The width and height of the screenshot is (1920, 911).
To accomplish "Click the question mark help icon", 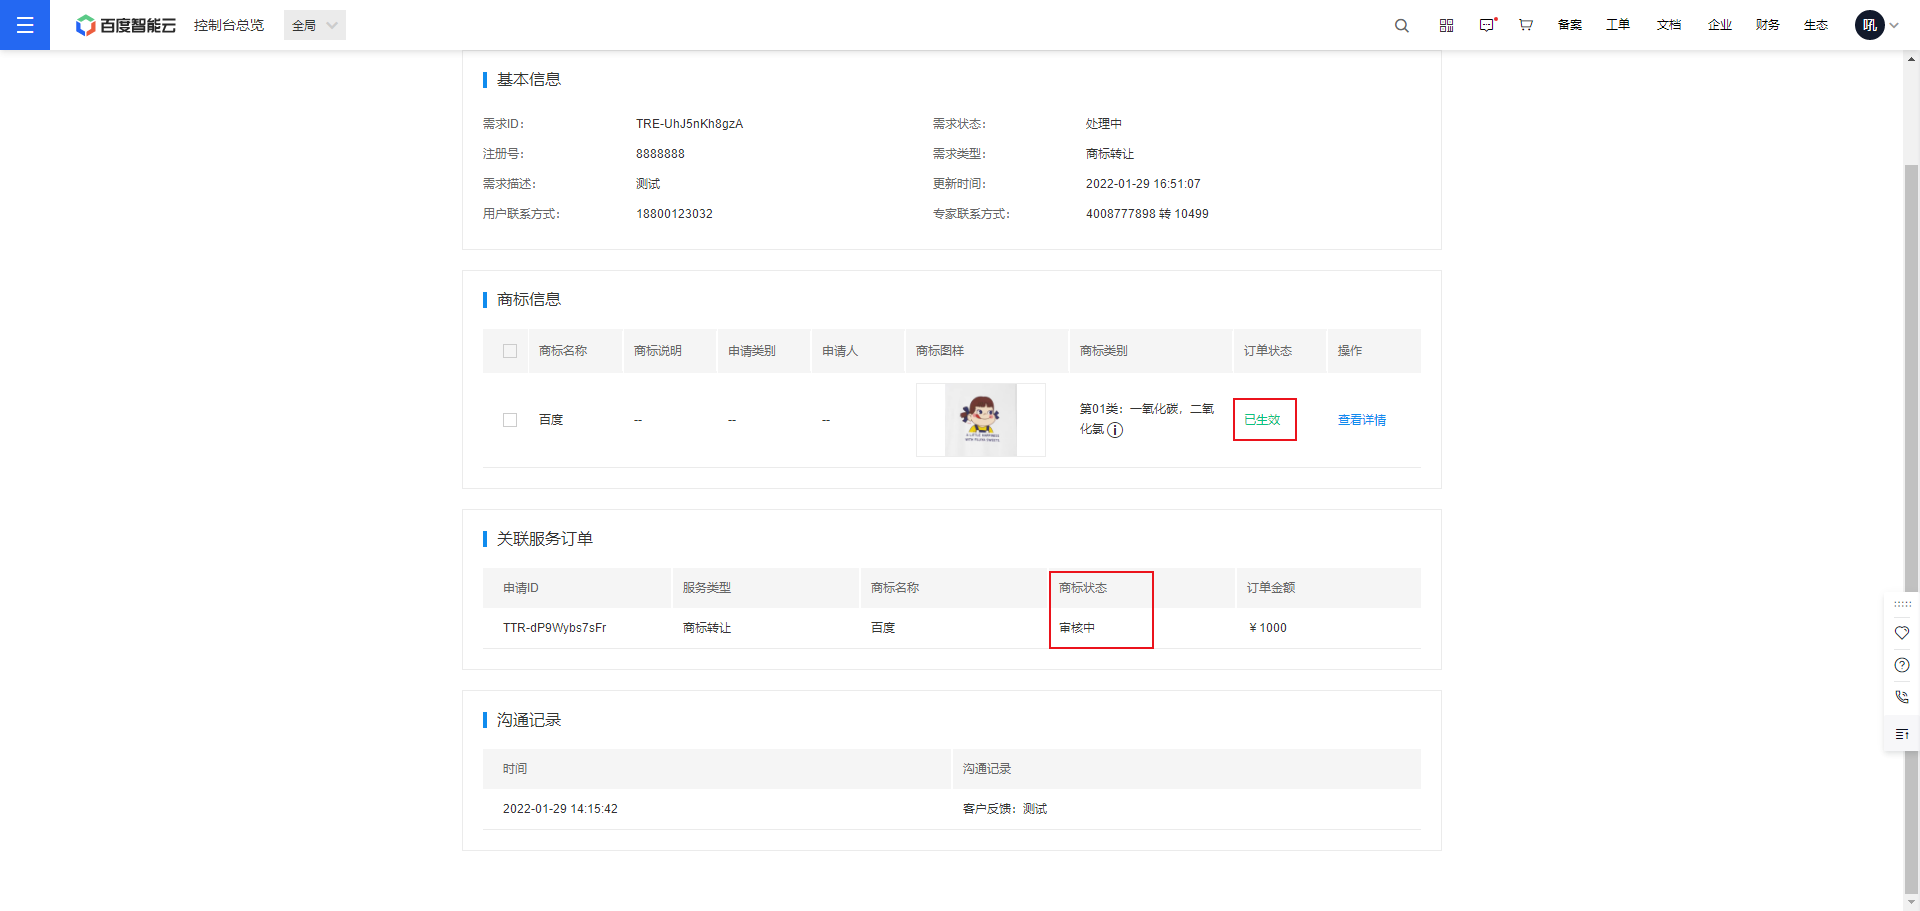I will (1901, 665).
